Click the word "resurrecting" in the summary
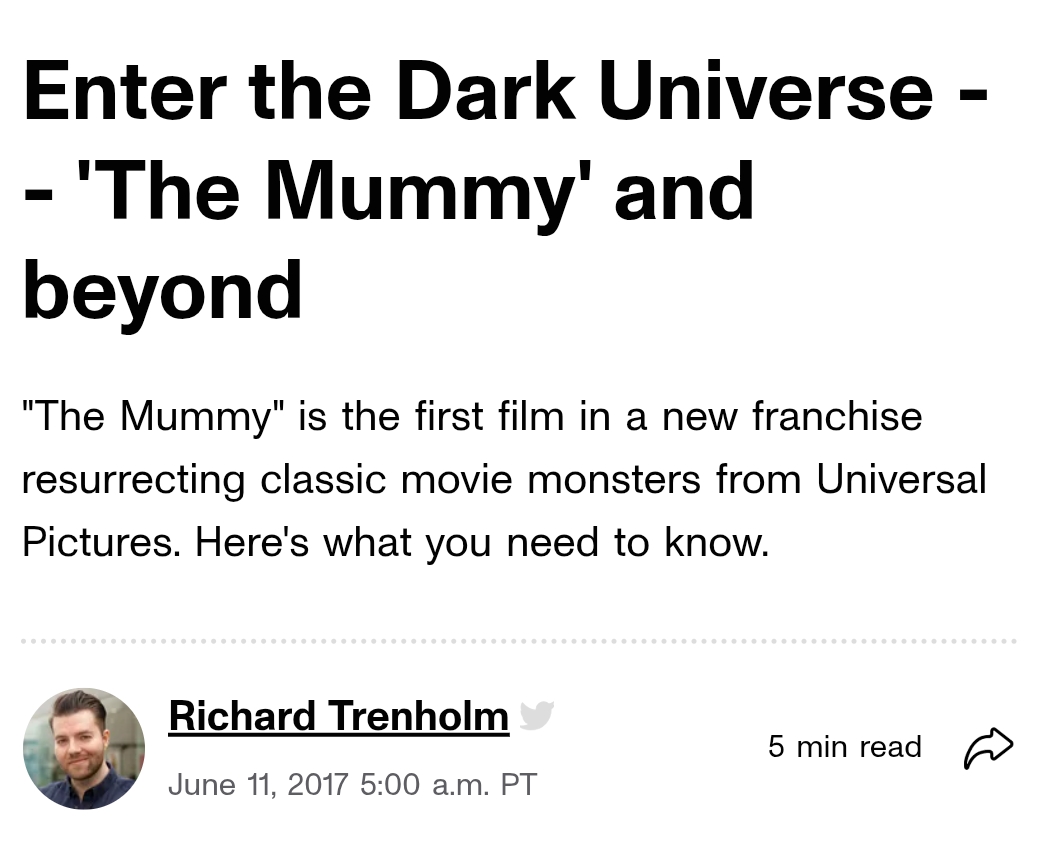Image resolution: width=1058 pixels, height=843 pixels. tap(132, 480)
